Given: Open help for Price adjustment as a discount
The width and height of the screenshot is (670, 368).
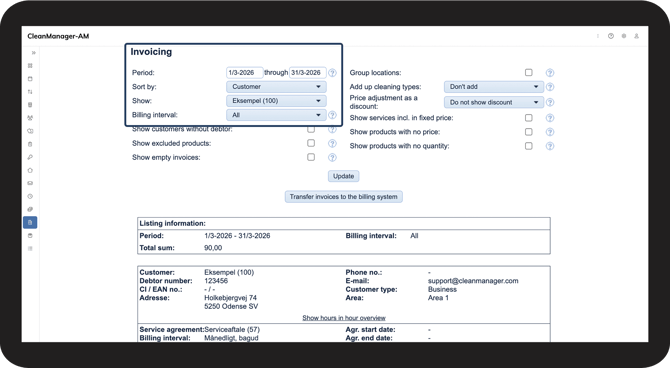Looking at the screenshot, I should tap(550, 103).
